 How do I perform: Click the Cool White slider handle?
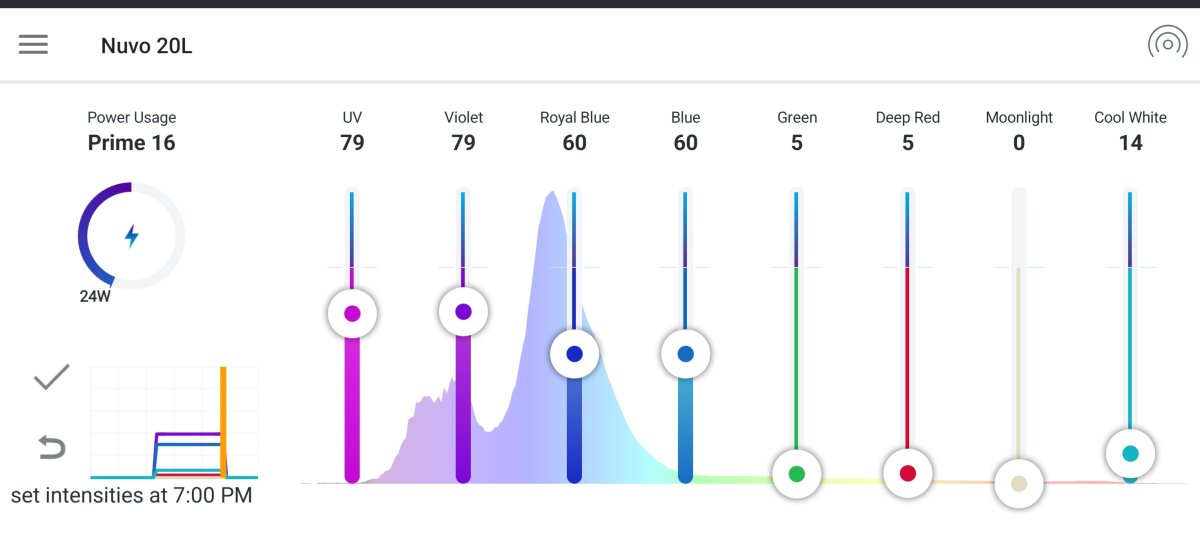(x=1130, y=454)
